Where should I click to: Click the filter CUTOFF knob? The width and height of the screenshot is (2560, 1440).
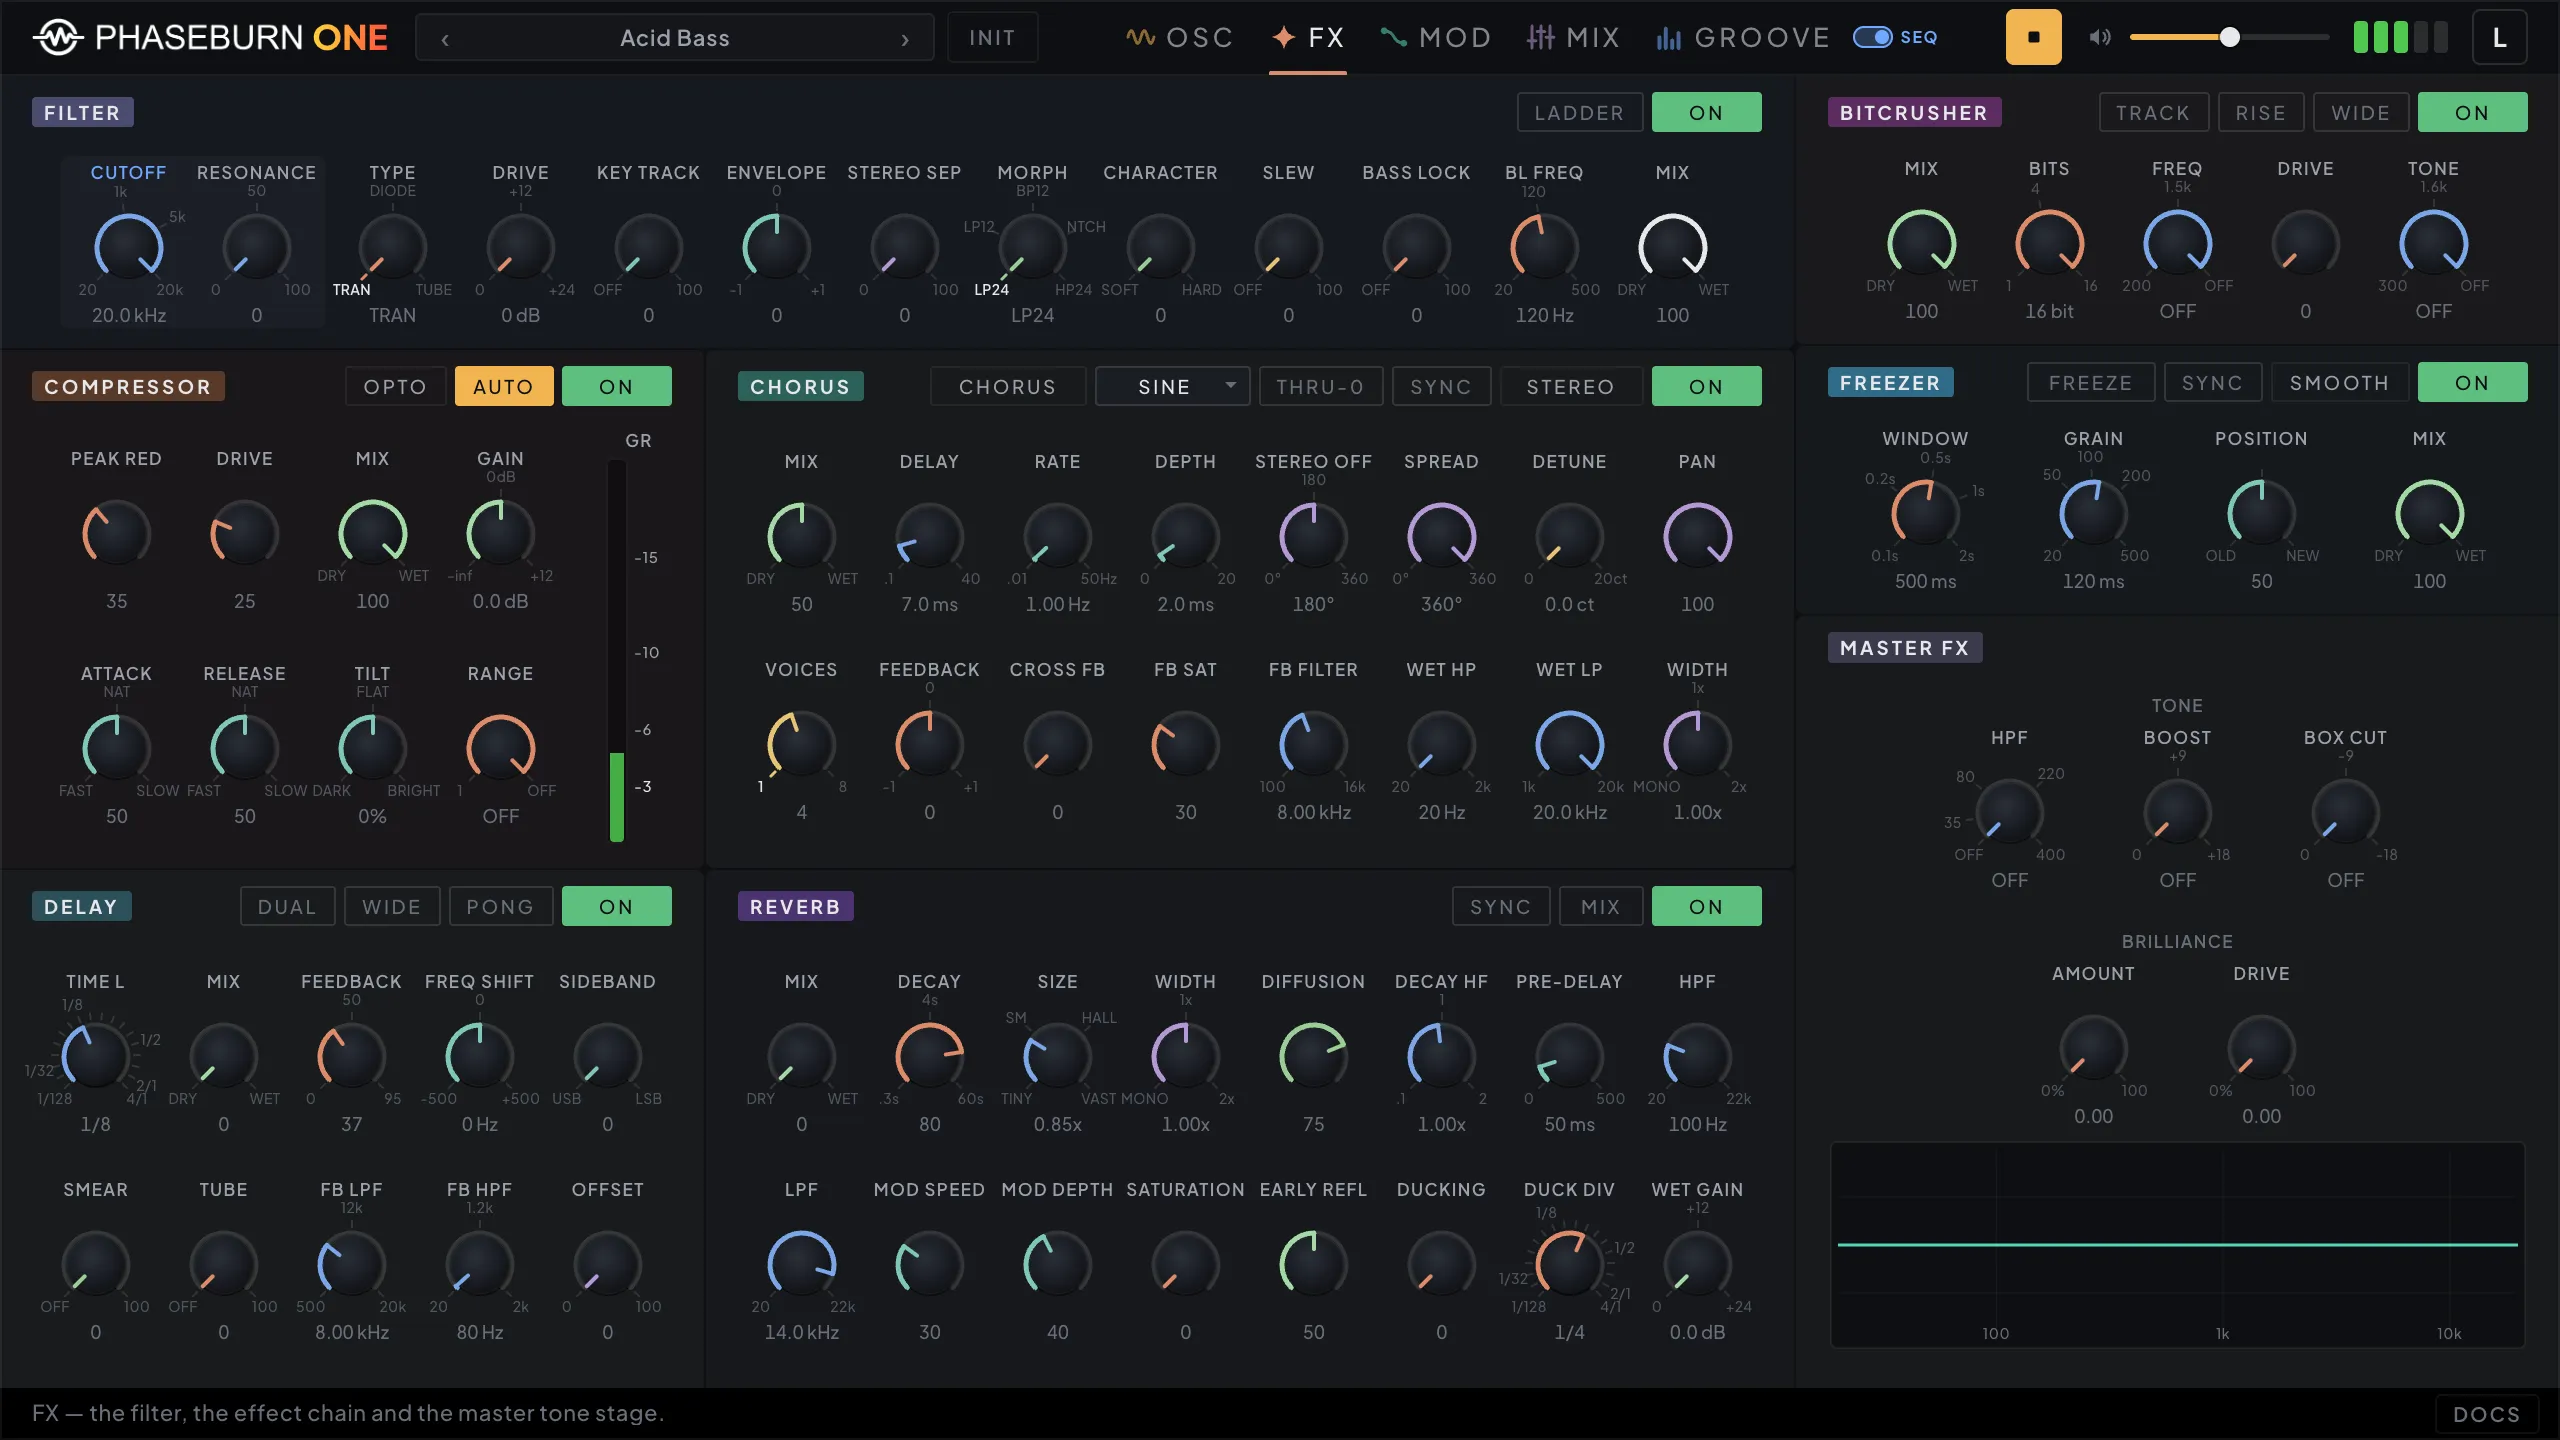[x=129, y=247]
